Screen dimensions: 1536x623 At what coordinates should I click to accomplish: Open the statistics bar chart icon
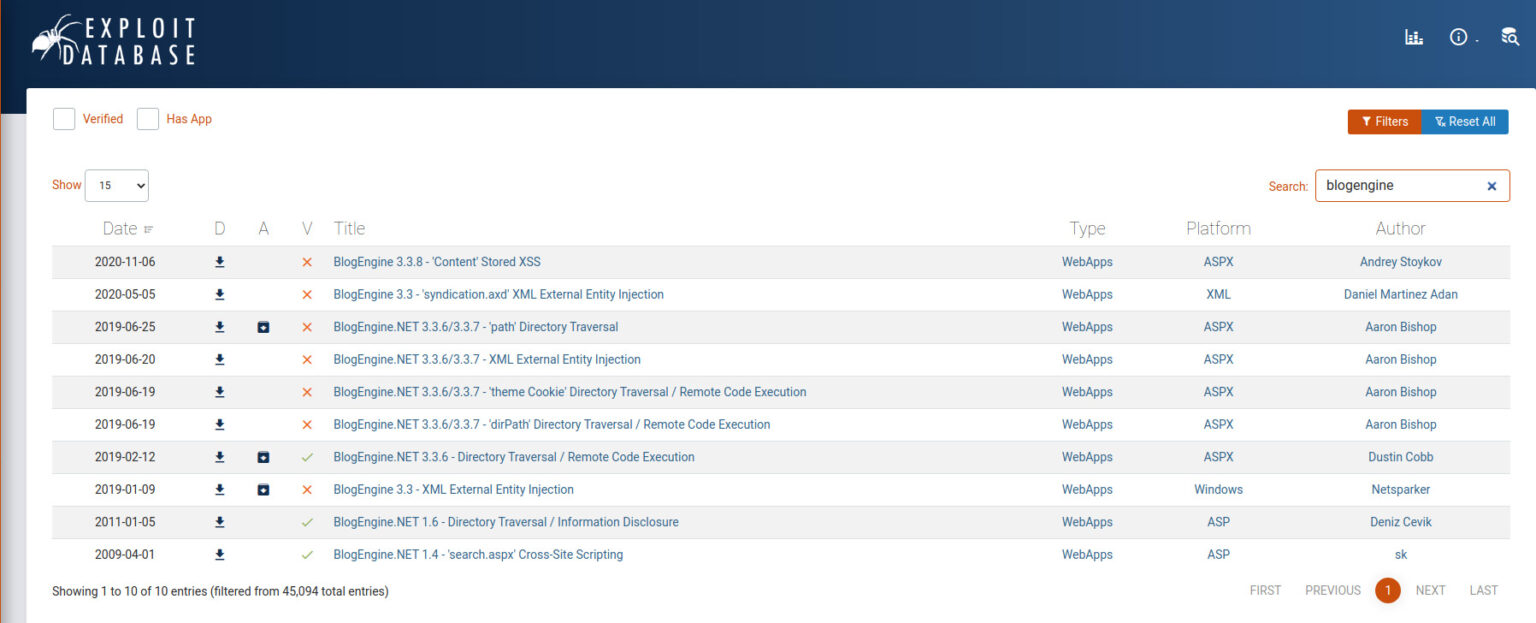click(x=1413, y=37)
